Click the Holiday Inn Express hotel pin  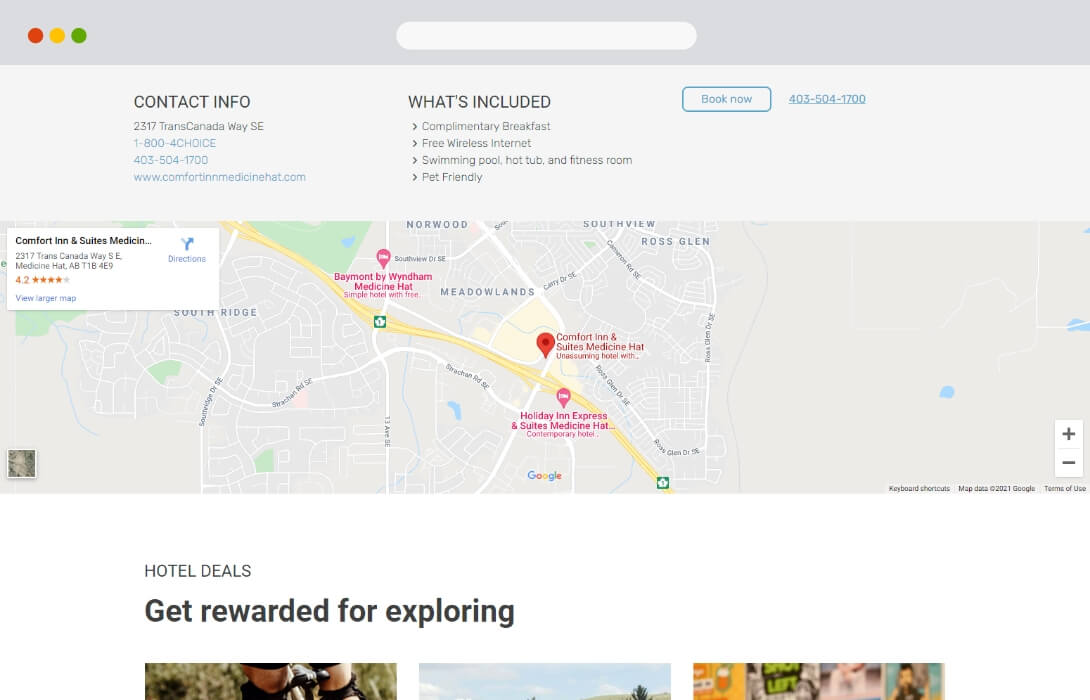[x=563, y=398]
